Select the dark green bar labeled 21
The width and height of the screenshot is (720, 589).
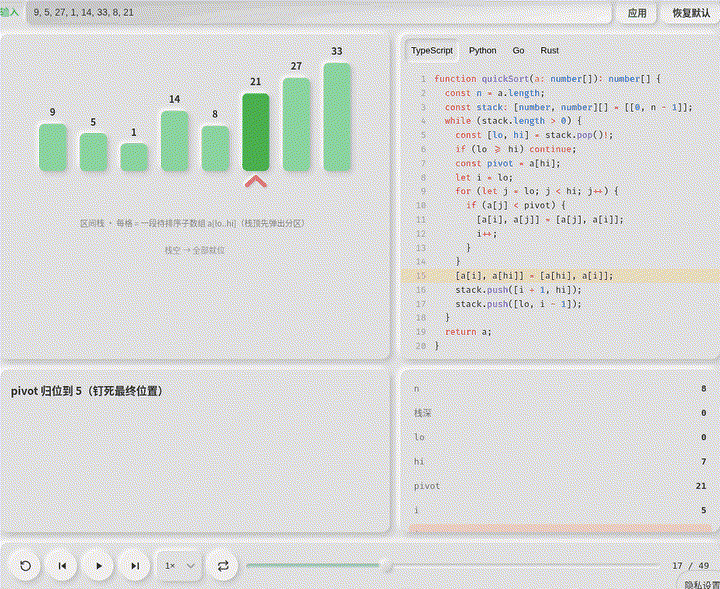point(256,132)
